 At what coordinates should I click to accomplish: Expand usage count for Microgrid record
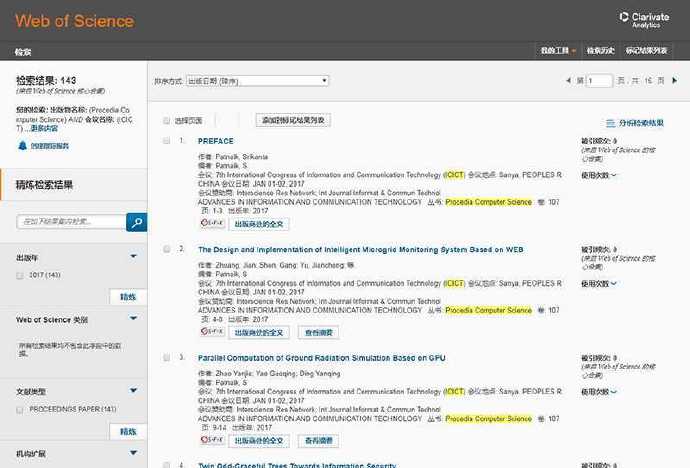tap(598, 284)
